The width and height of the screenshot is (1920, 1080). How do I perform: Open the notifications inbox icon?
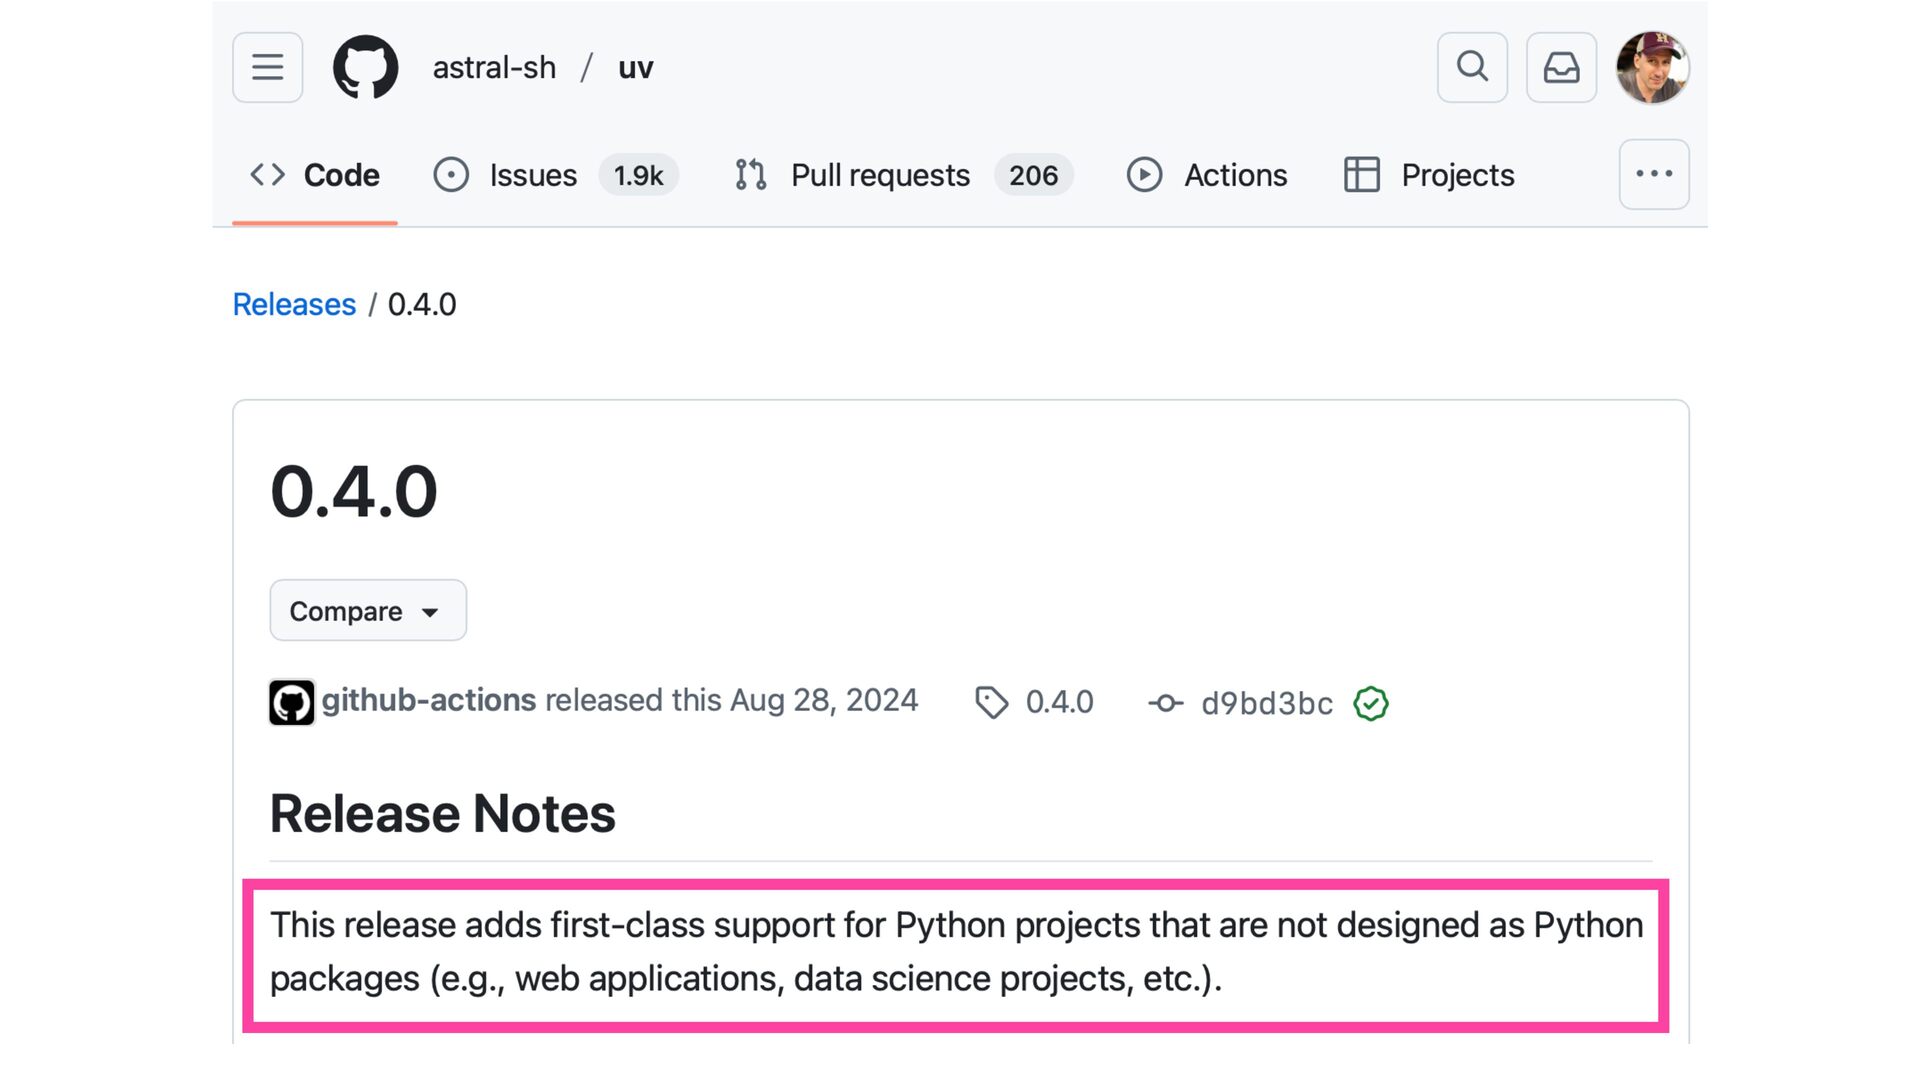click(x=1561, y=67)
